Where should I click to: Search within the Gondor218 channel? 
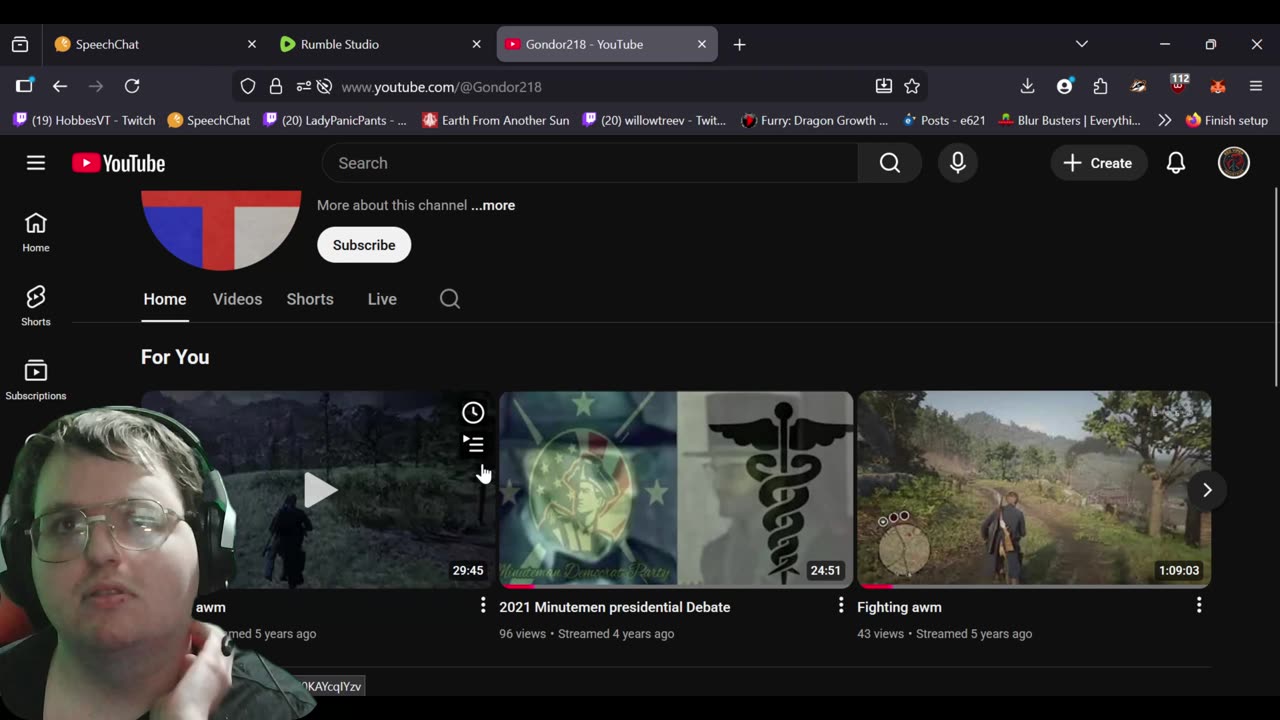point(450,299)
